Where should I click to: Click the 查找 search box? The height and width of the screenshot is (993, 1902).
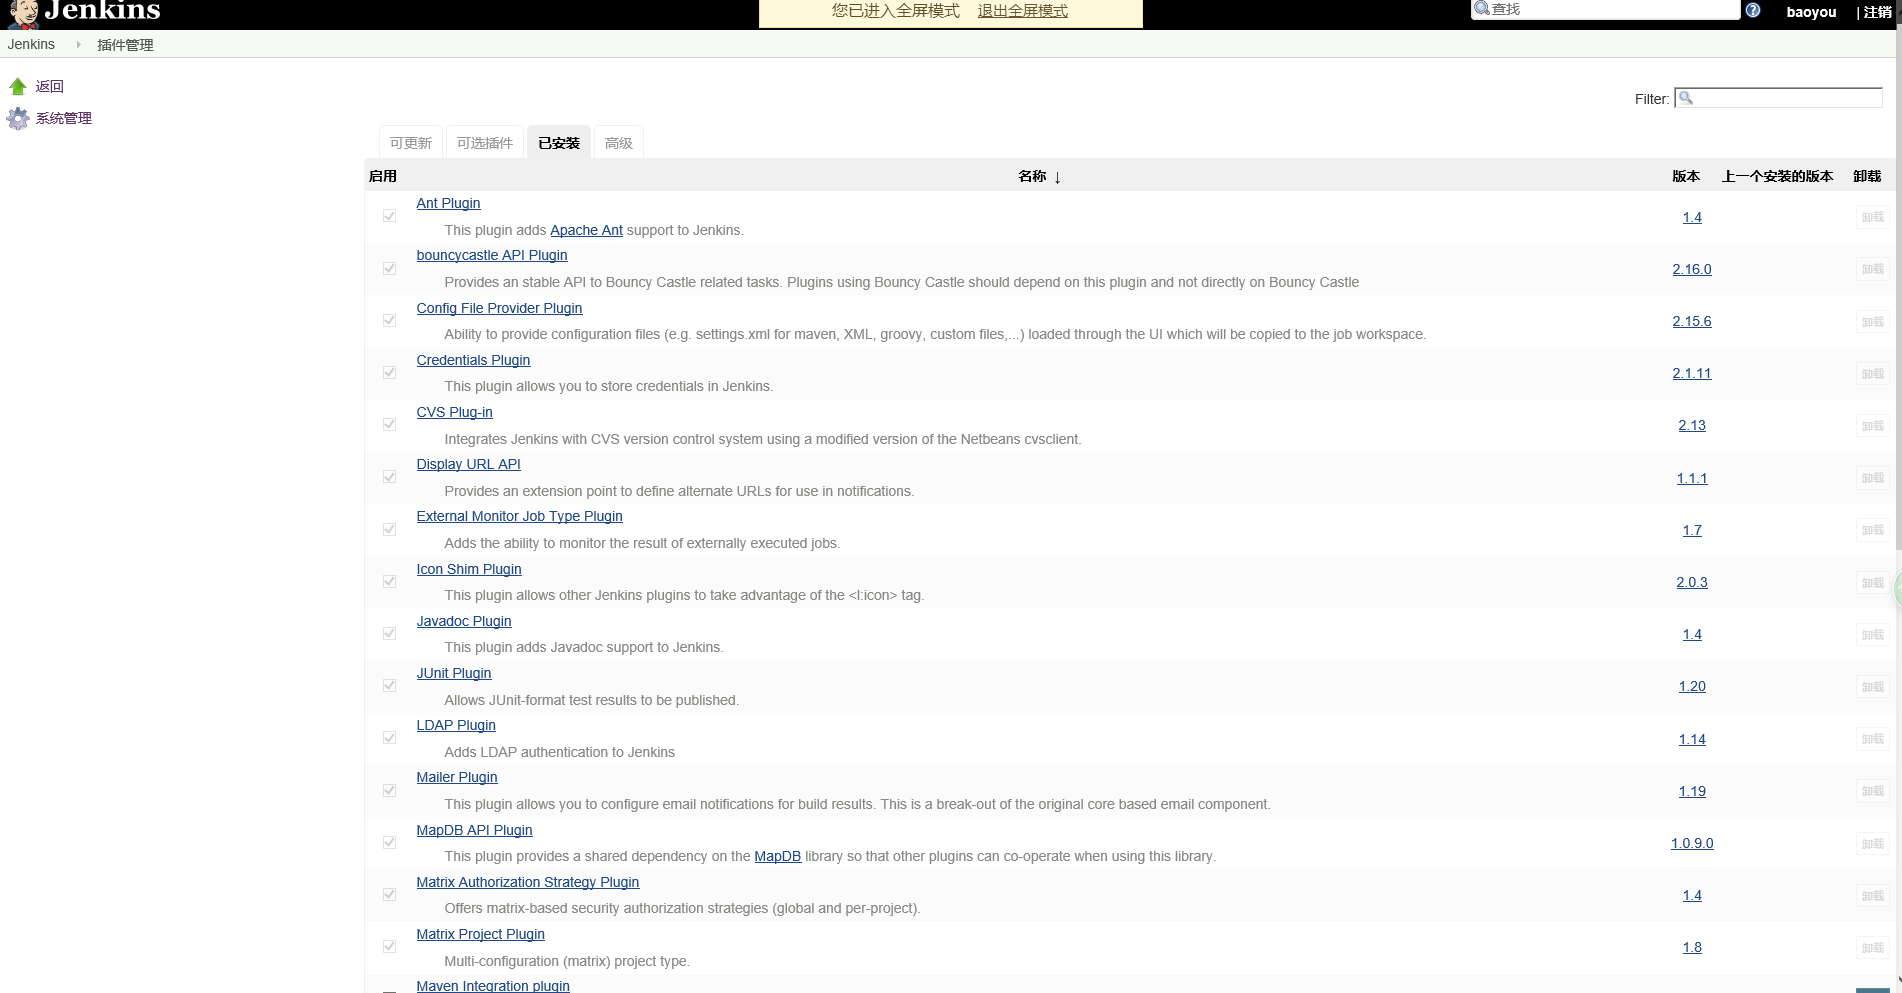coord(1606,9)
